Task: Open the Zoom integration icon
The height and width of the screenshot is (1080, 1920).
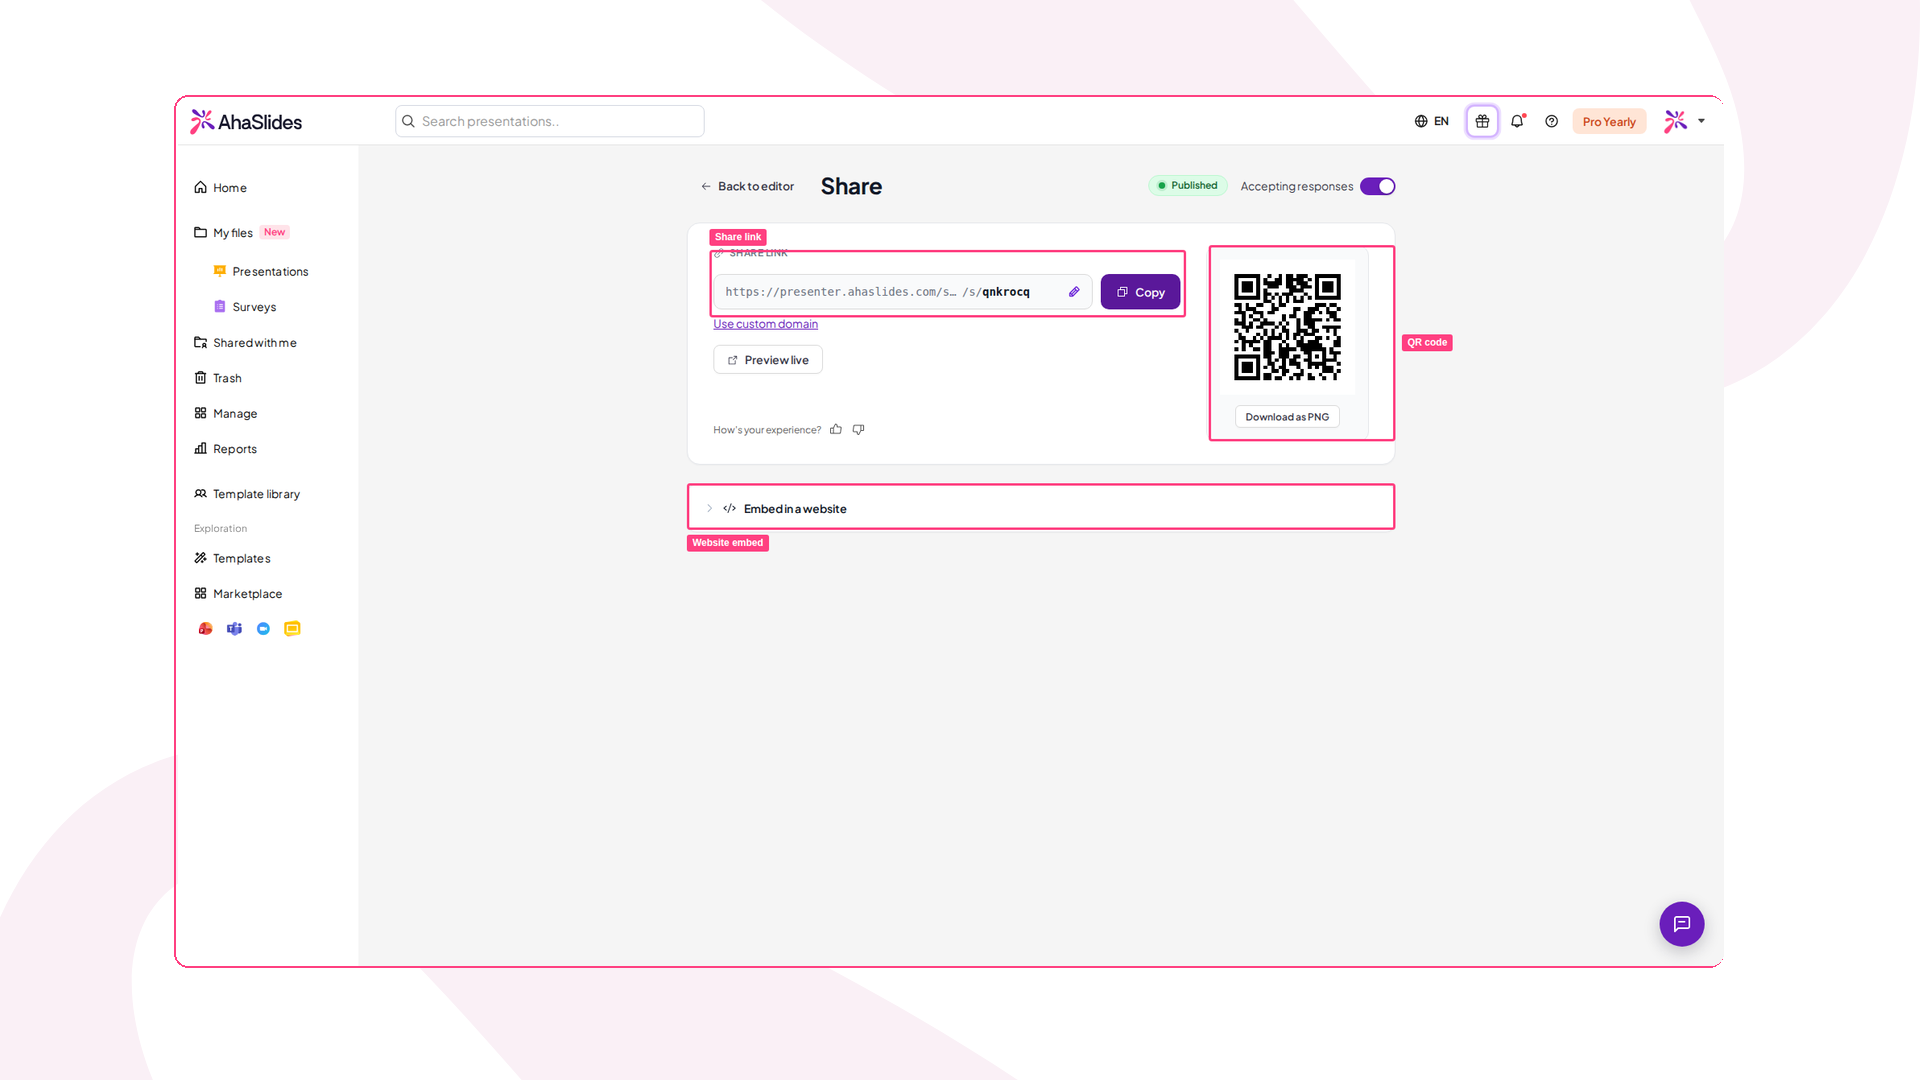Action: coord(263,629)
